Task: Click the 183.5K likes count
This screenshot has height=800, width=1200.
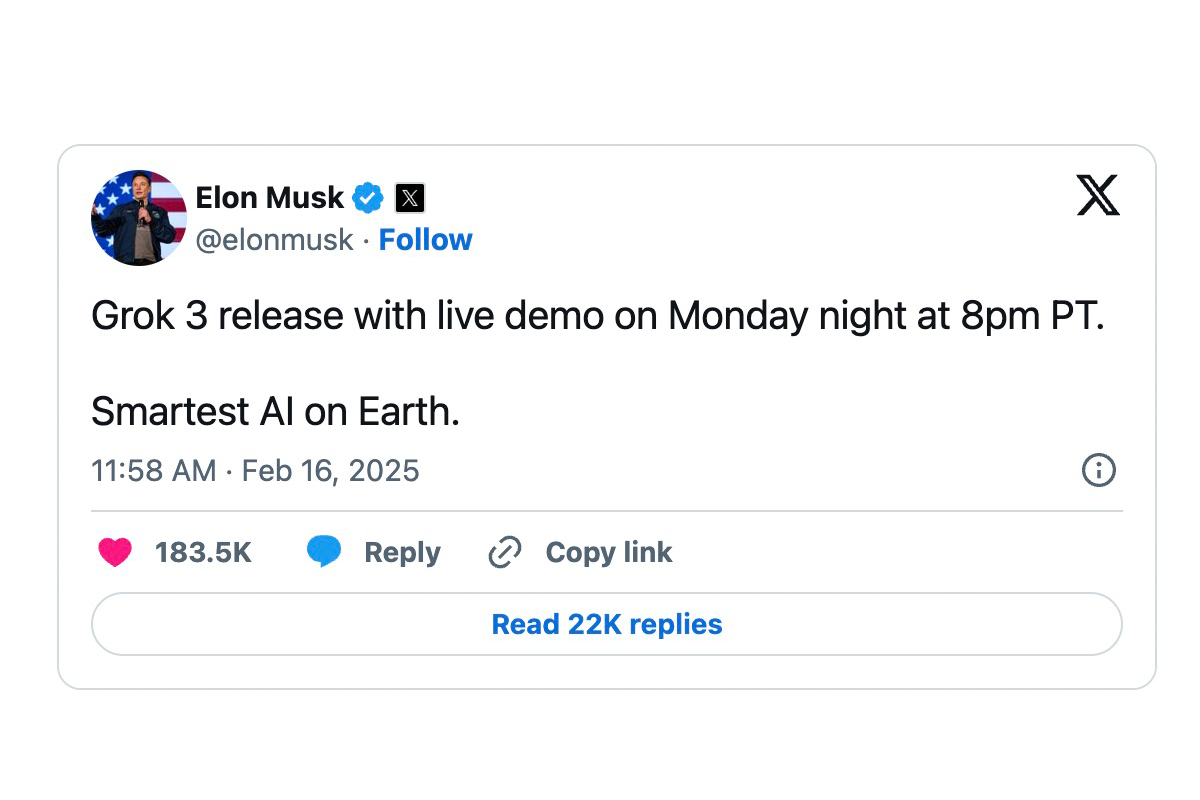Action: [x=203, y=552]
